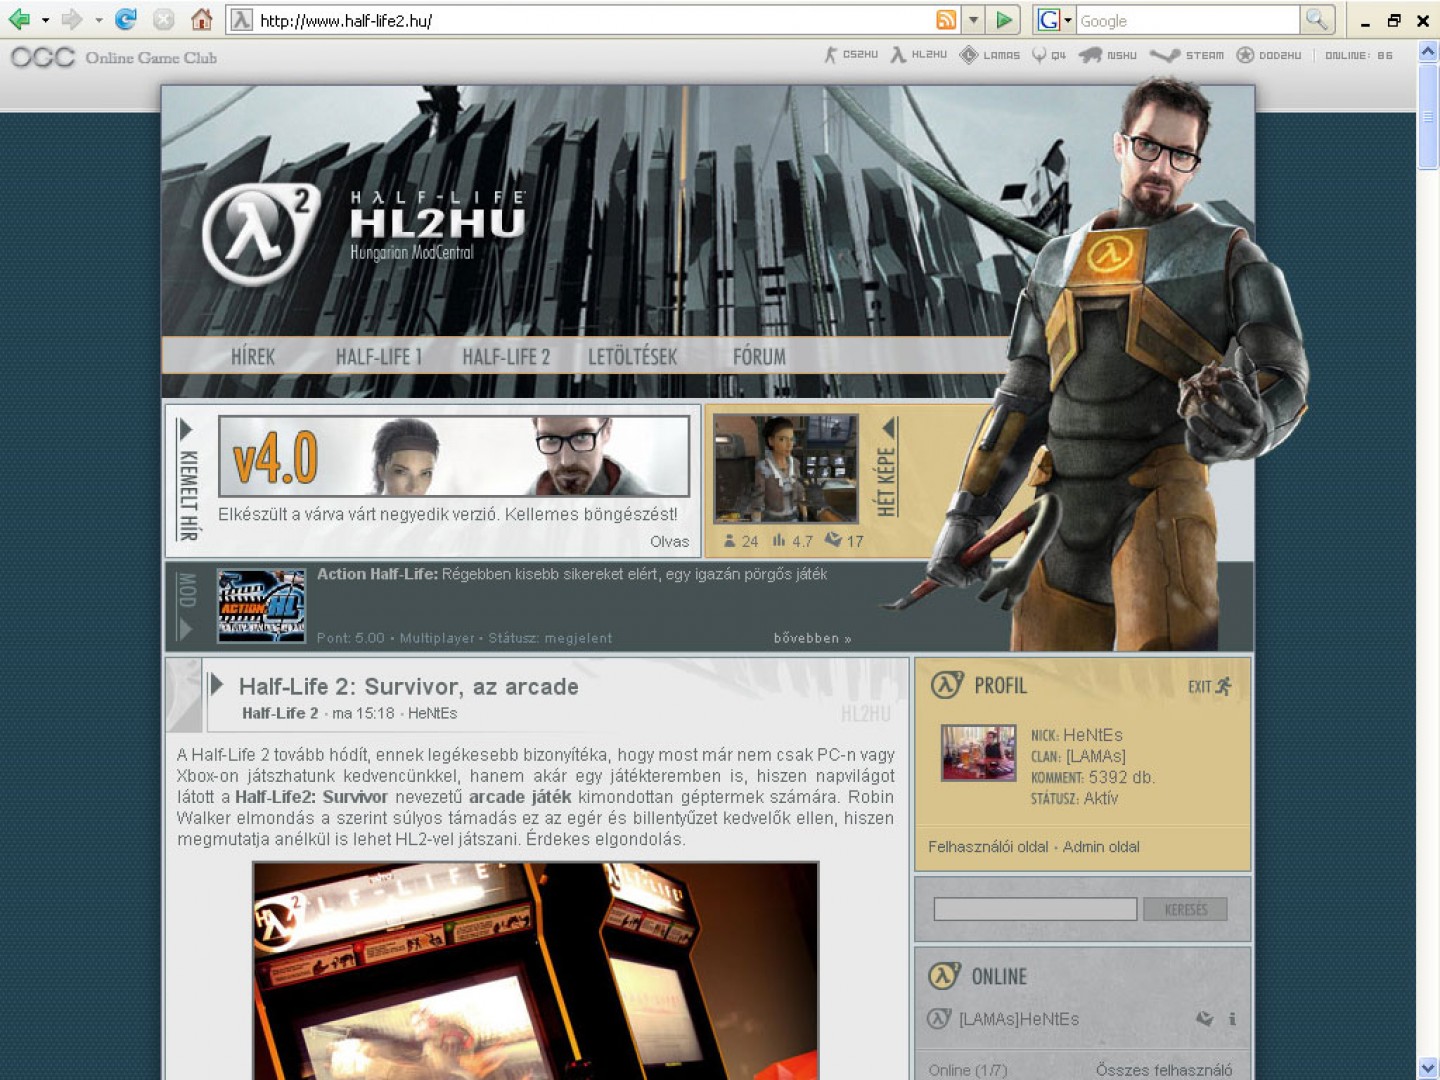Click the message icon next to [LAMAs]HeNtEs
The height and width of the screenshot is (1080, 1440).
[1205, 1019]
